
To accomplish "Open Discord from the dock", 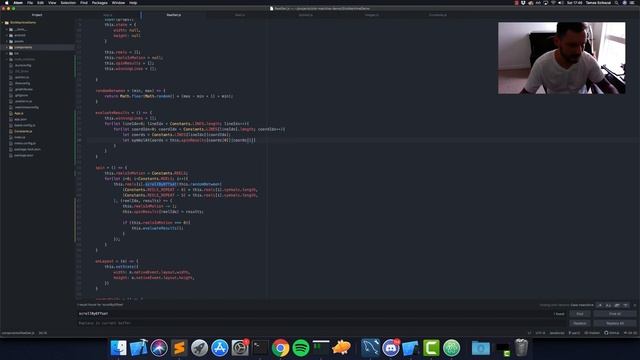I will point(391,348).
